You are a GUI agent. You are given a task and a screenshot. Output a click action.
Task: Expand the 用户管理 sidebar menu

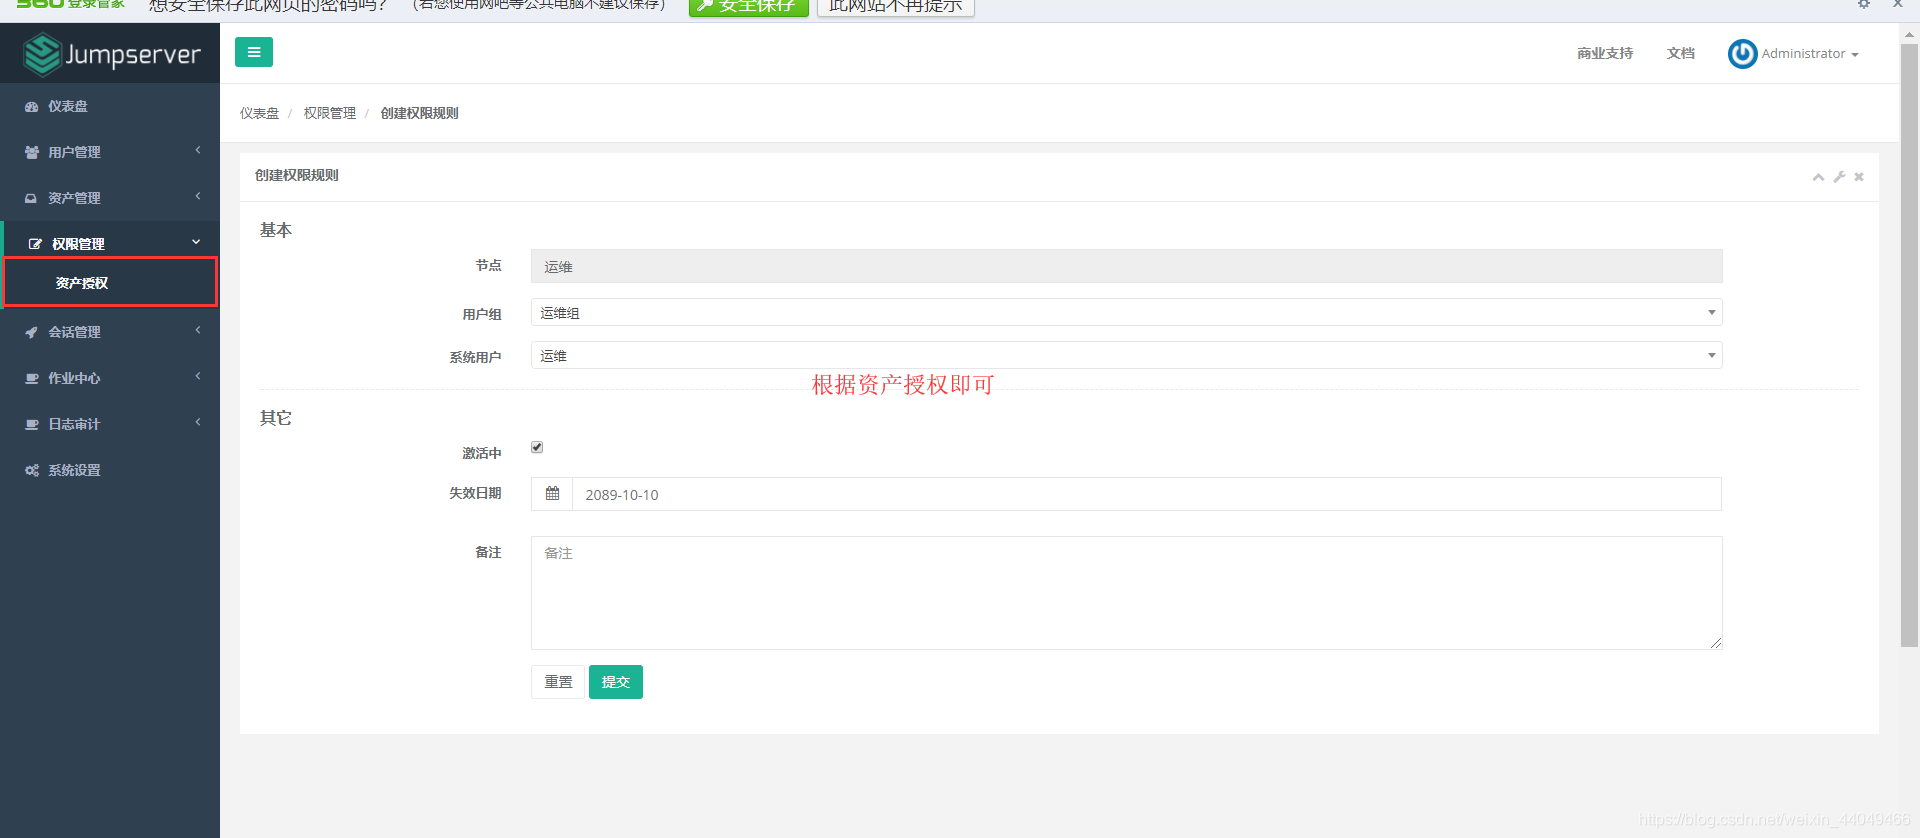[x=110, y=152]
